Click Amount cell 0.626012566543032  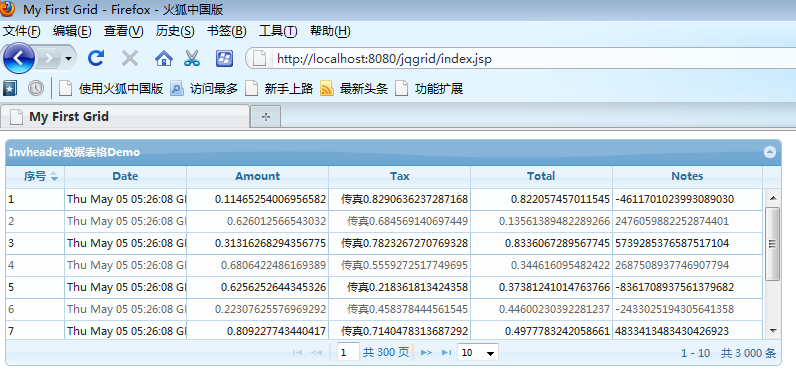tap(257, 221)
